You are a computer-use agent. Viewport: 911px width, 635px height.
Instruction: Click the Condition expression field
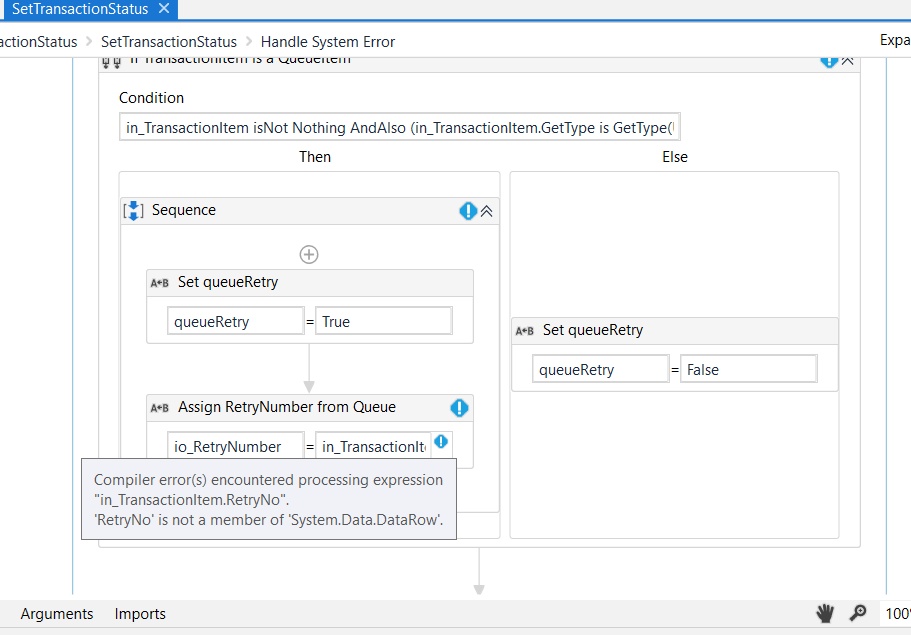[399, 128]
